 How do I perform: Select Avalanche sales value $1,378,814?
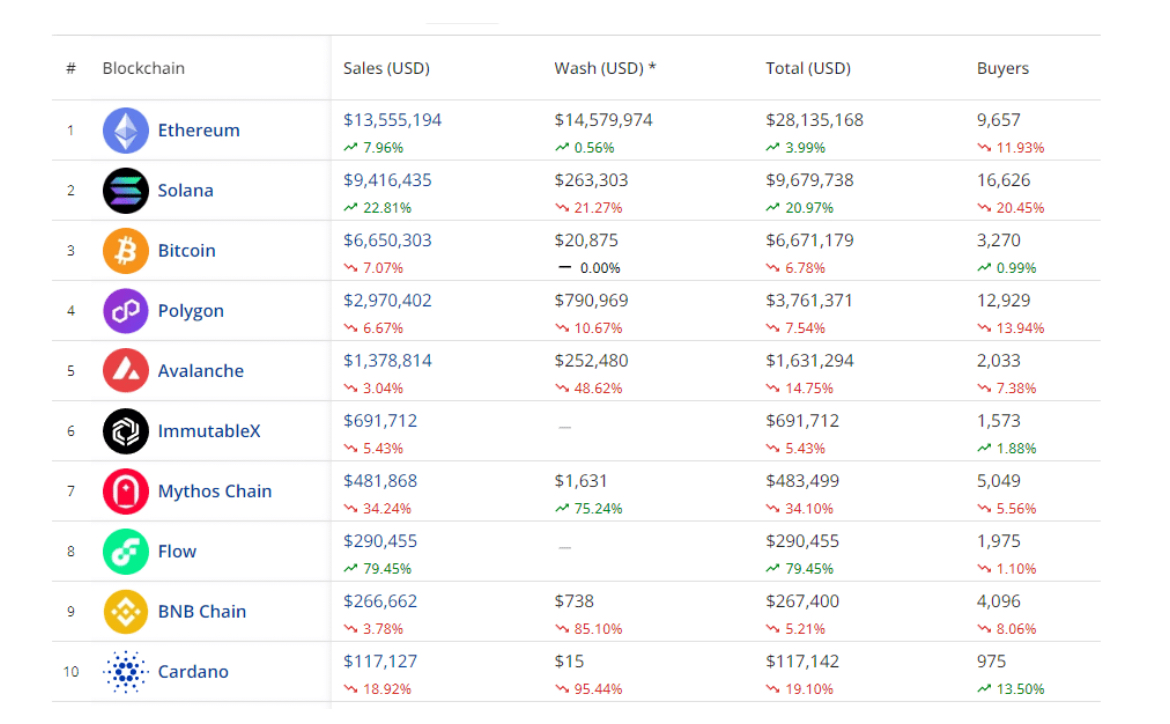[387, 361]
